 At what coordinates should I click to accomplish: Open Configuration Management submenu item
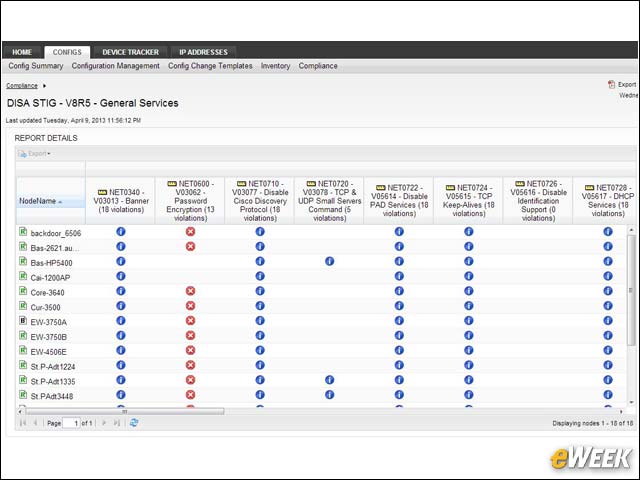116,66
